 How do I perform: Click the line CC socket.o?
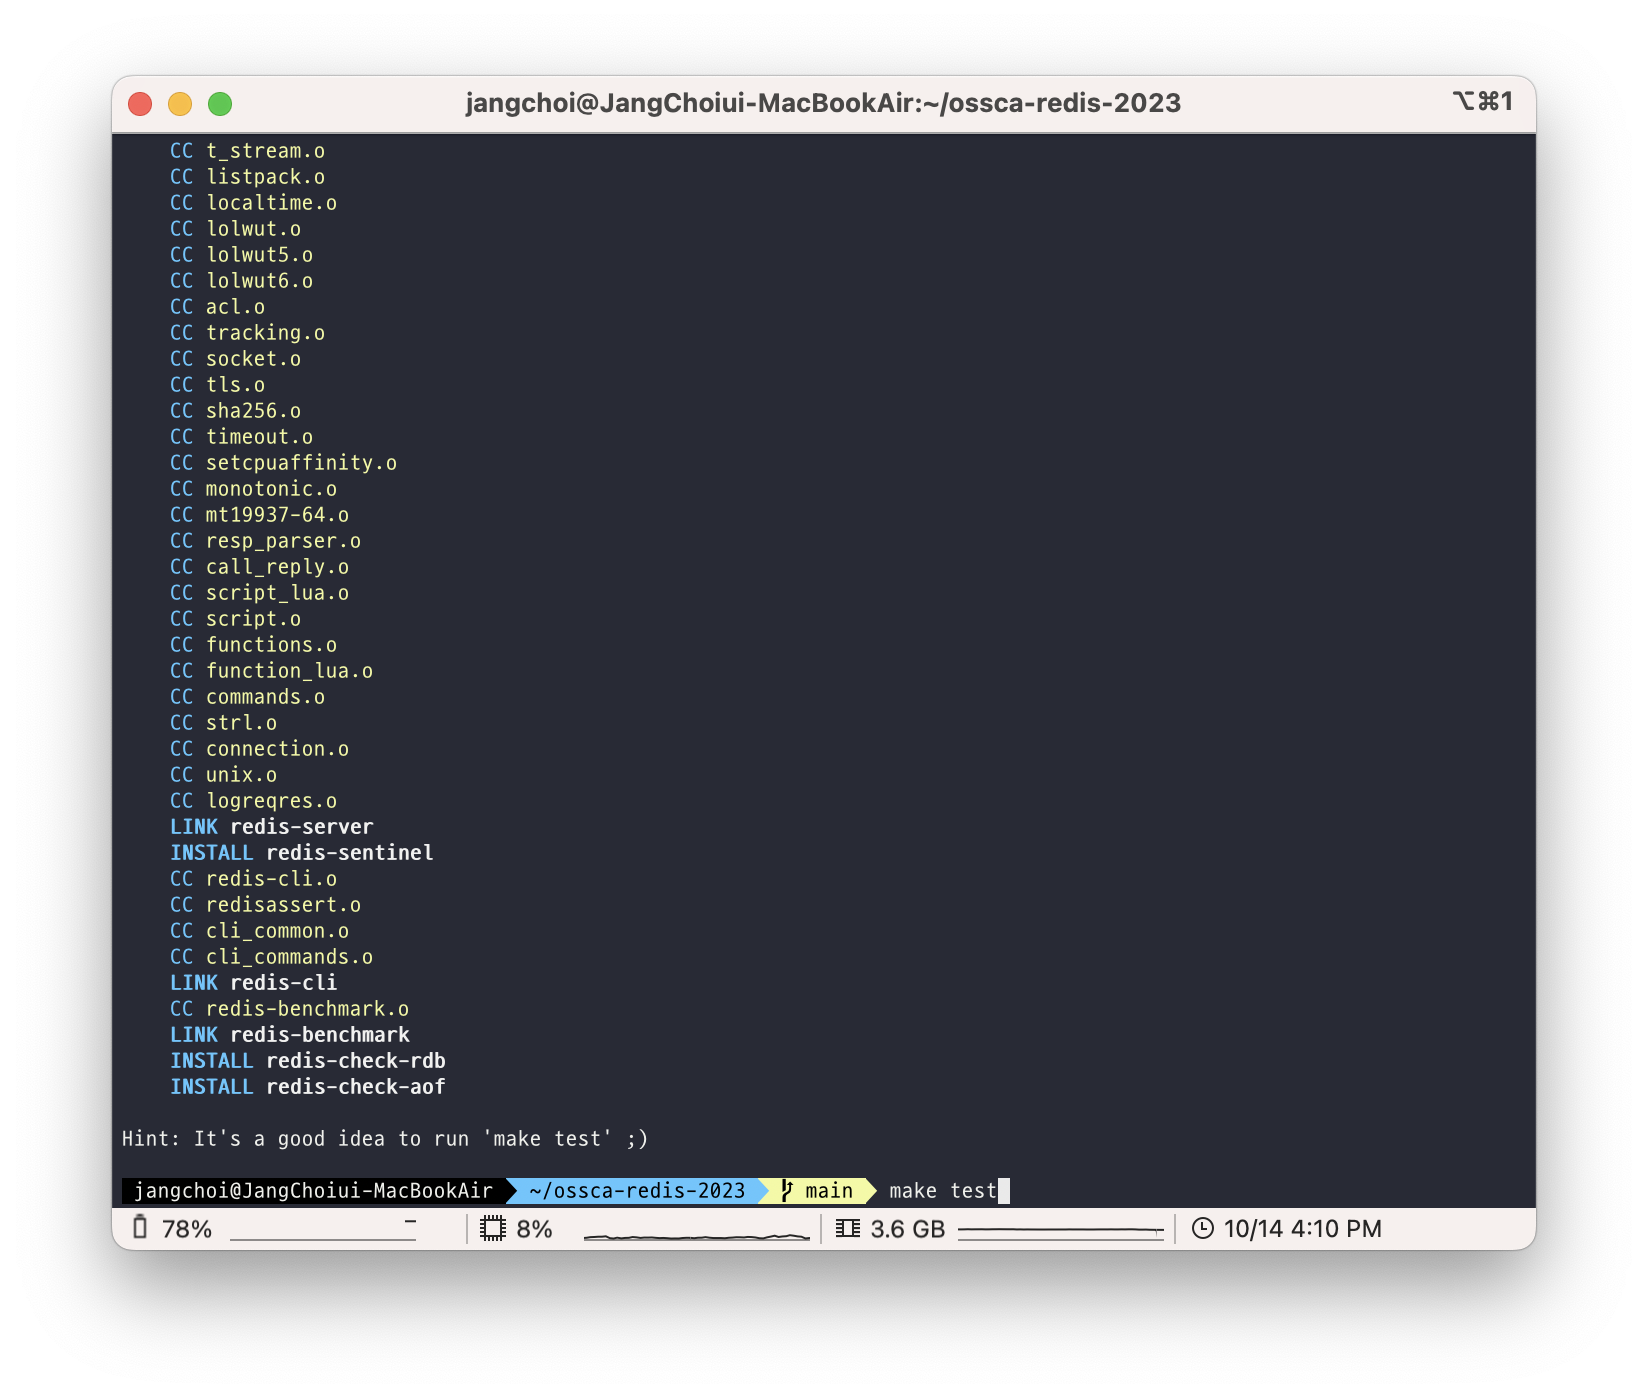236,358
